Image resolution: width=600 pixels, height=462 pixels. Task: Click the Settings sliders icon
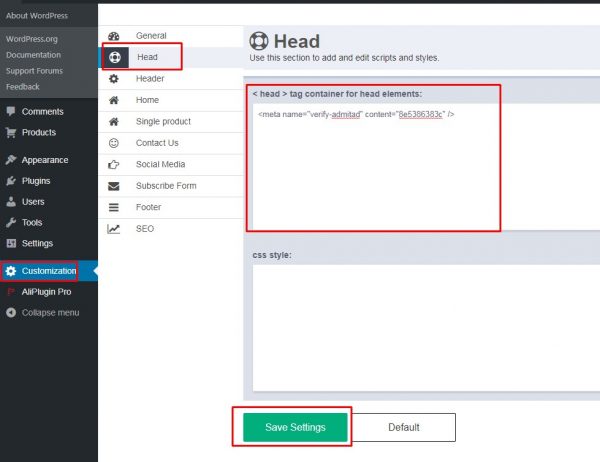click(x=11, y=243)
